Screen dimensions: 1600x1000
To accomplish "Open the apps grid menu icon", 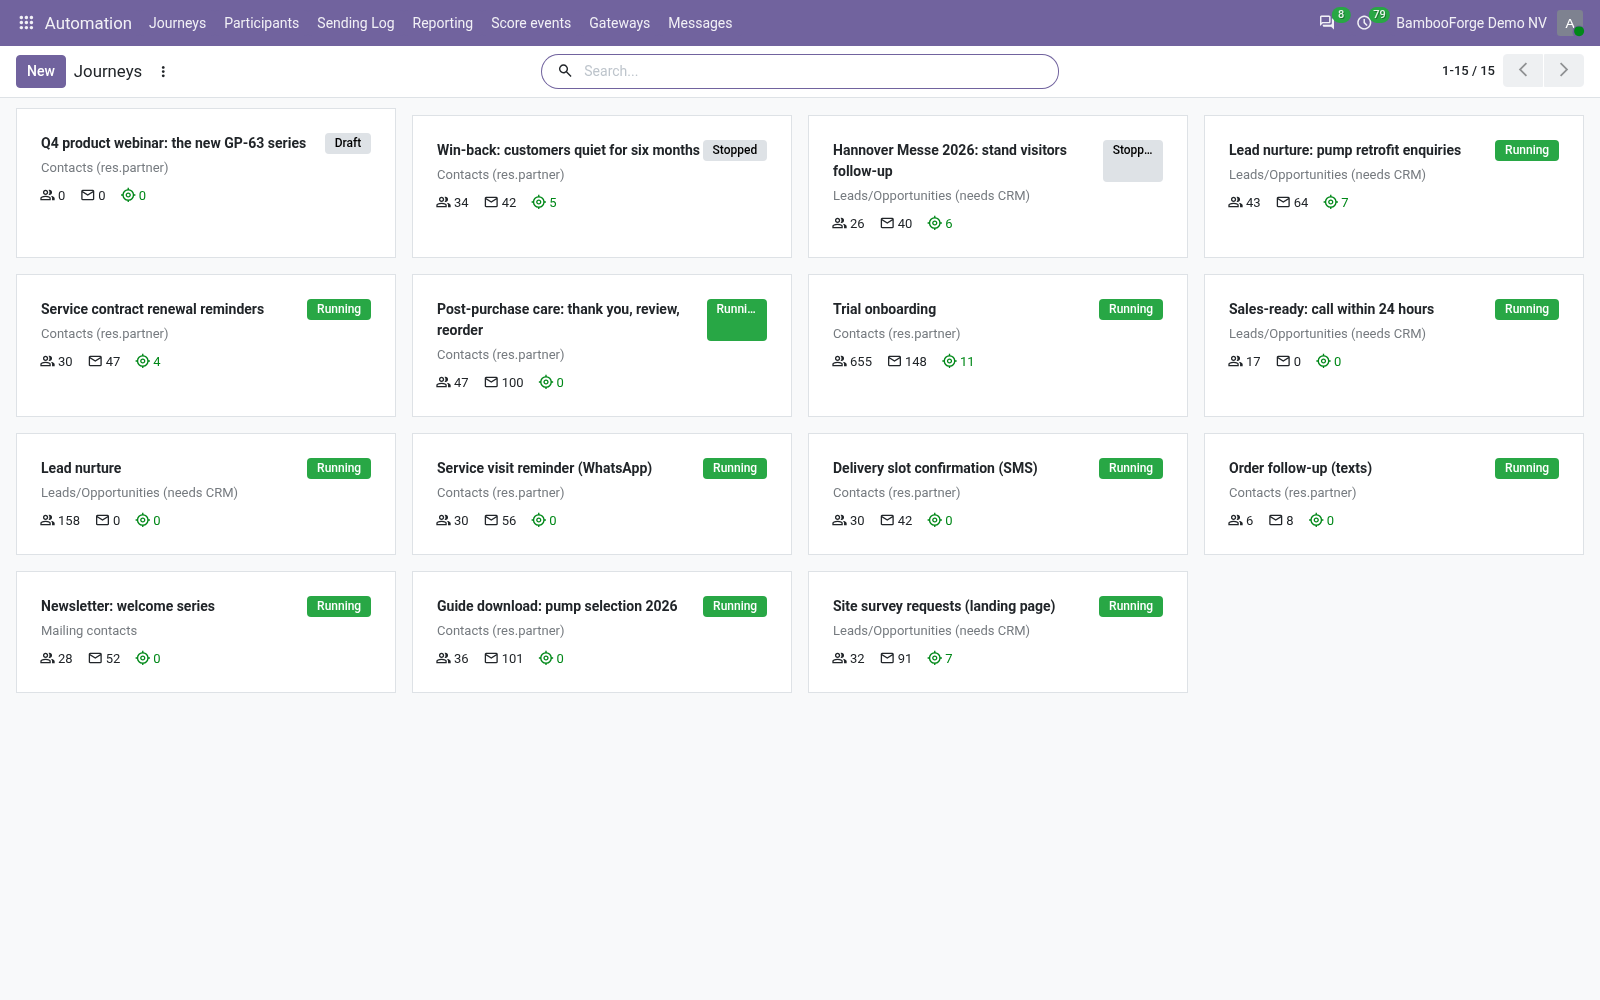I will point(27,23).
